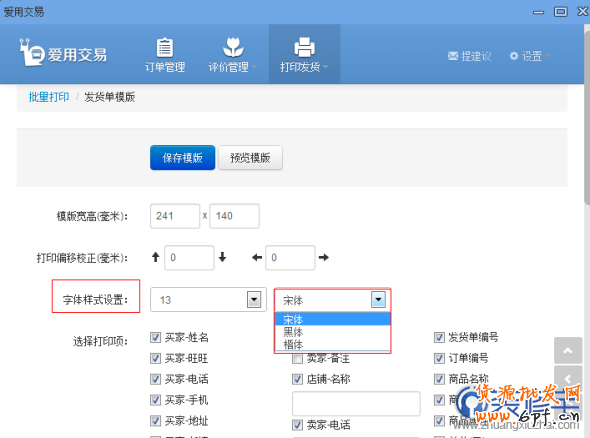The image size is (590, 438).
Task: Uncheck the 买家-姓名 checkbox
Action: (x=155, y=337)
